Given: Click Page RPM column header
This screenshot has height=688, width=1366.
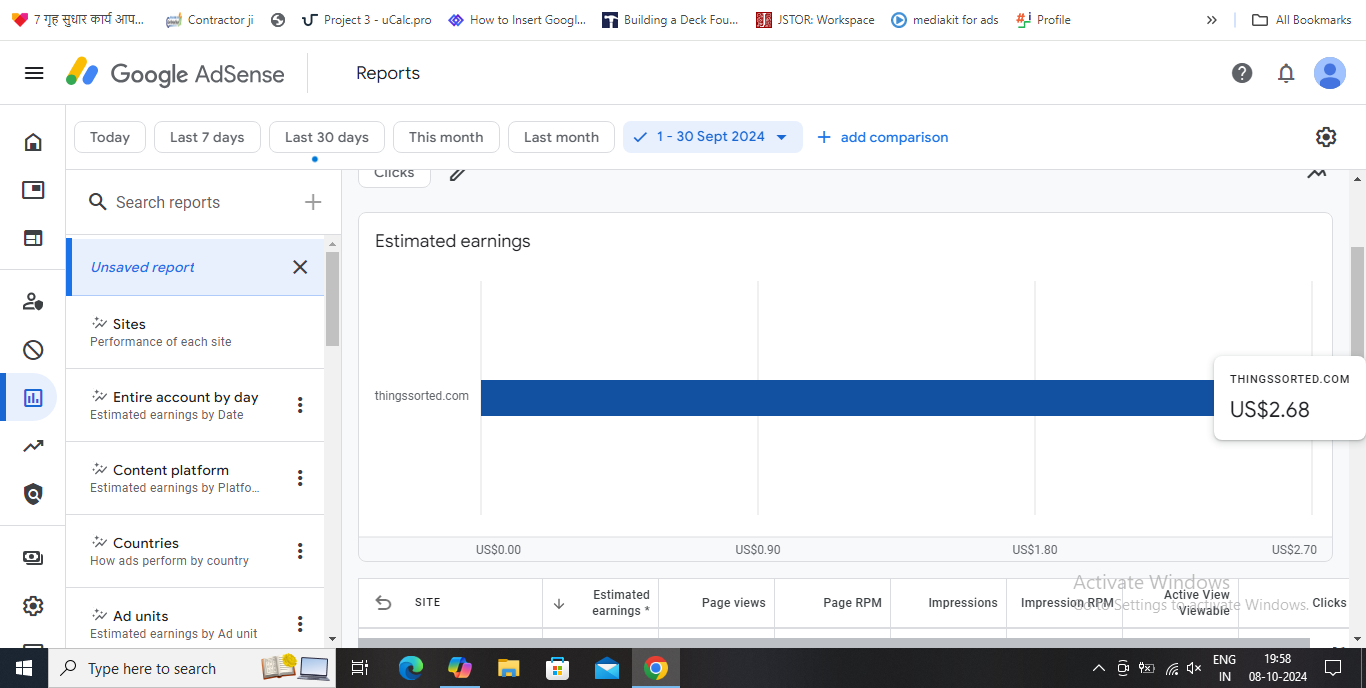Looking at the screenshot, I should pos(852,603).
